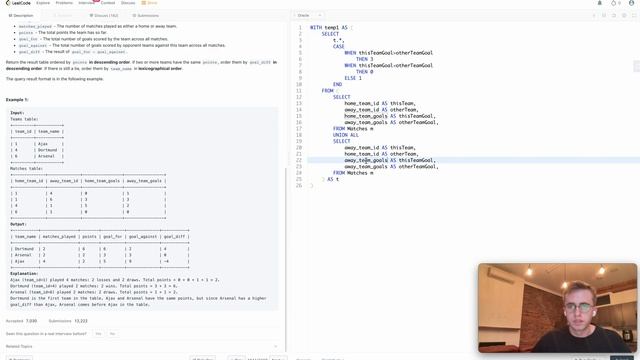Click 'FROM Matches m' on line 24
This screenshot has height=360, width=640.
[353, 173]
